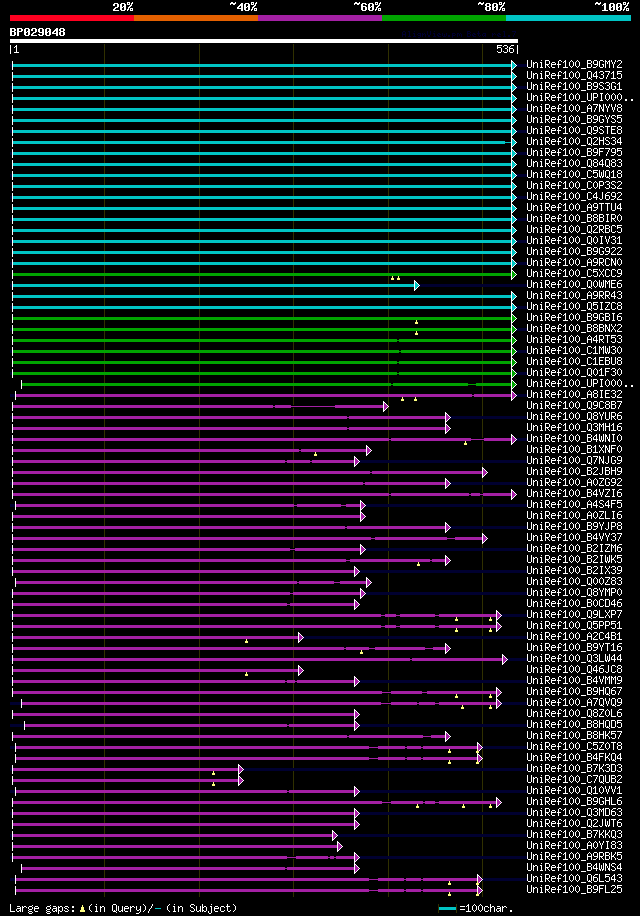Select the UniRef100_B9GBI6 label
The width and height of the screenshot is (640, 916).
pyautogui.click(x=574, y=318)
